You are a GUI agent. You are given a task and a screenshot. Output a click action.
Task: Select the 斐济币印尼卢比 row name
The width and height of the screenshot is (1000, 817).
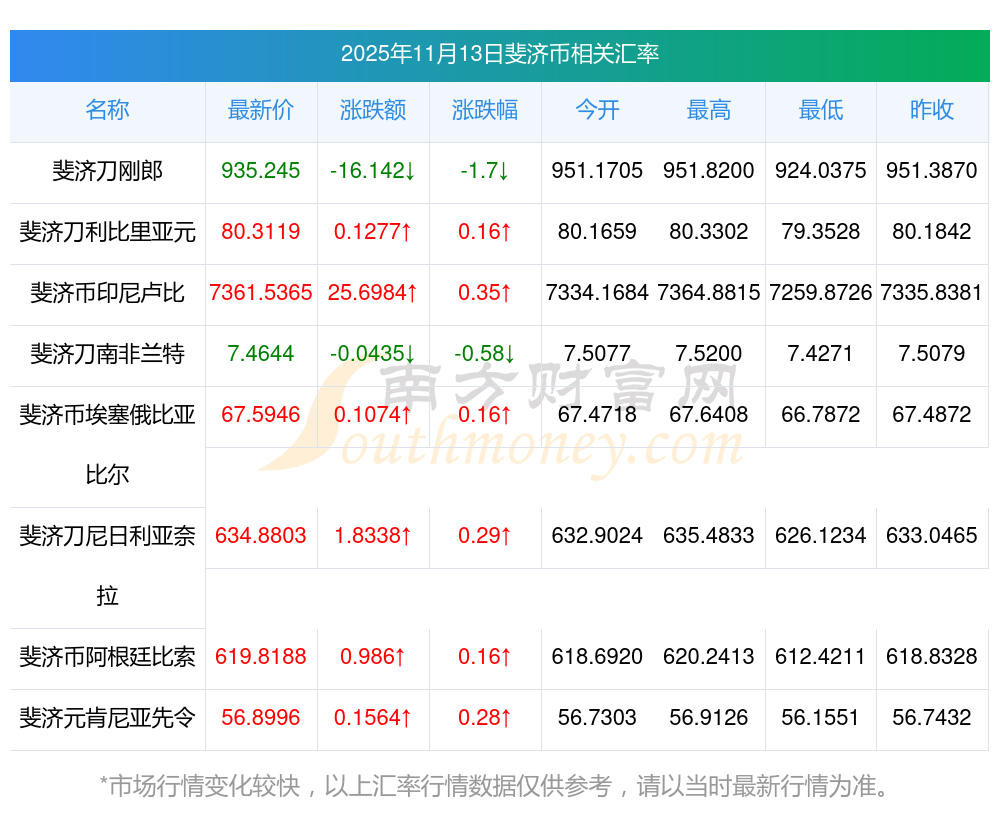pyautogui.click(x=107, y=293)
